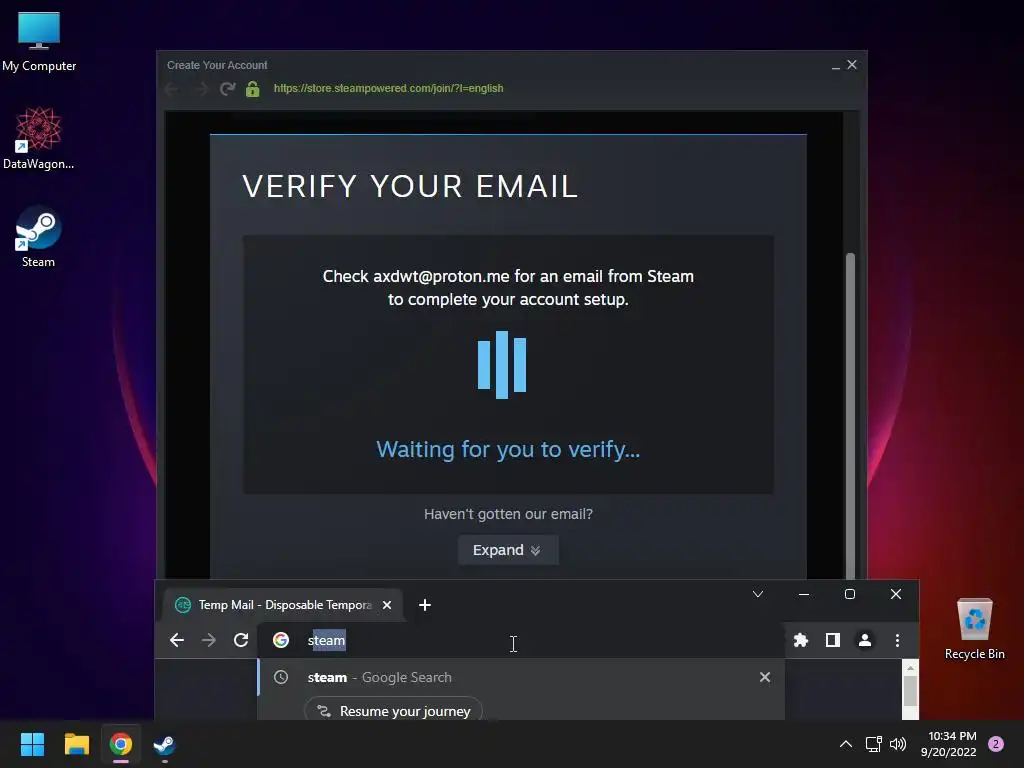Go forward in Chrome
Screen dimensions: 1024x768
click(x=209, y=641)
